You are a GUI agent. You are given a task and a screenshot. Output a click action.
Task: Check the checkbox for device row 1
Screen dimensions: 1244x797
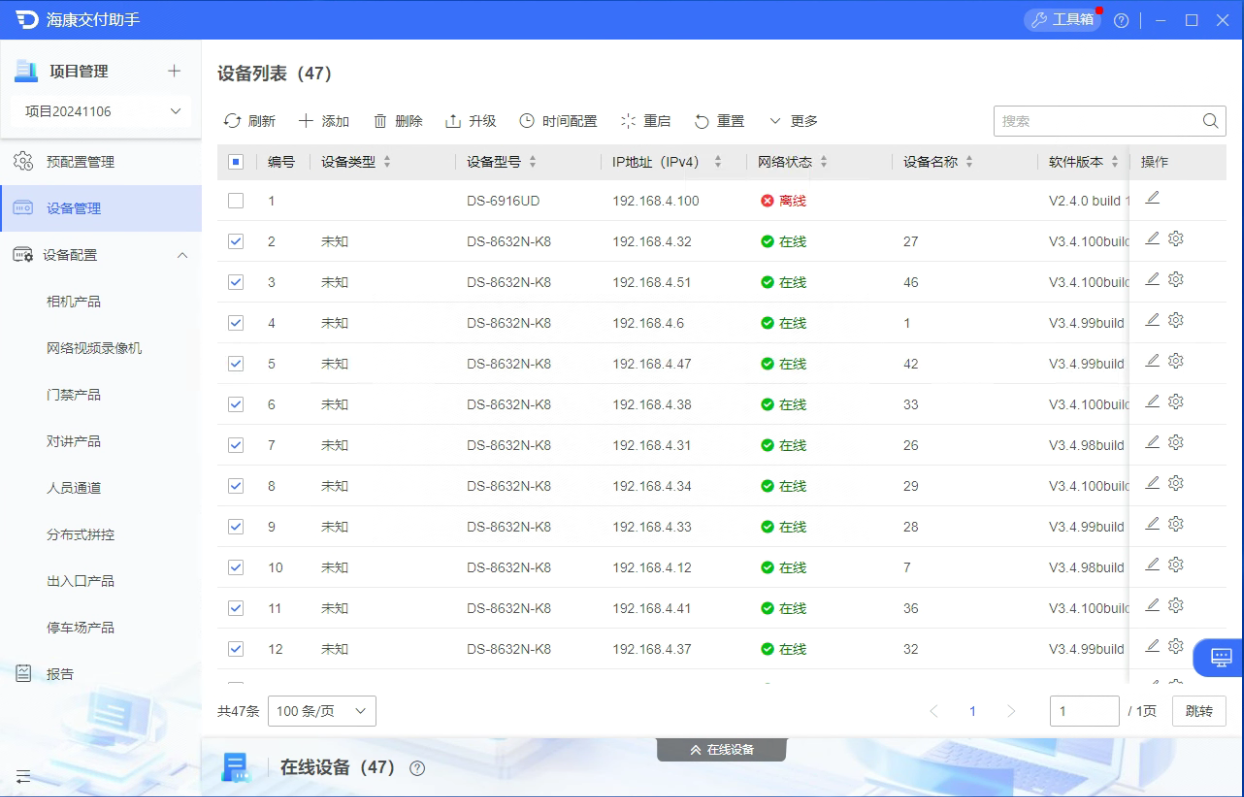pyautogui.click(x=236, y=201)
